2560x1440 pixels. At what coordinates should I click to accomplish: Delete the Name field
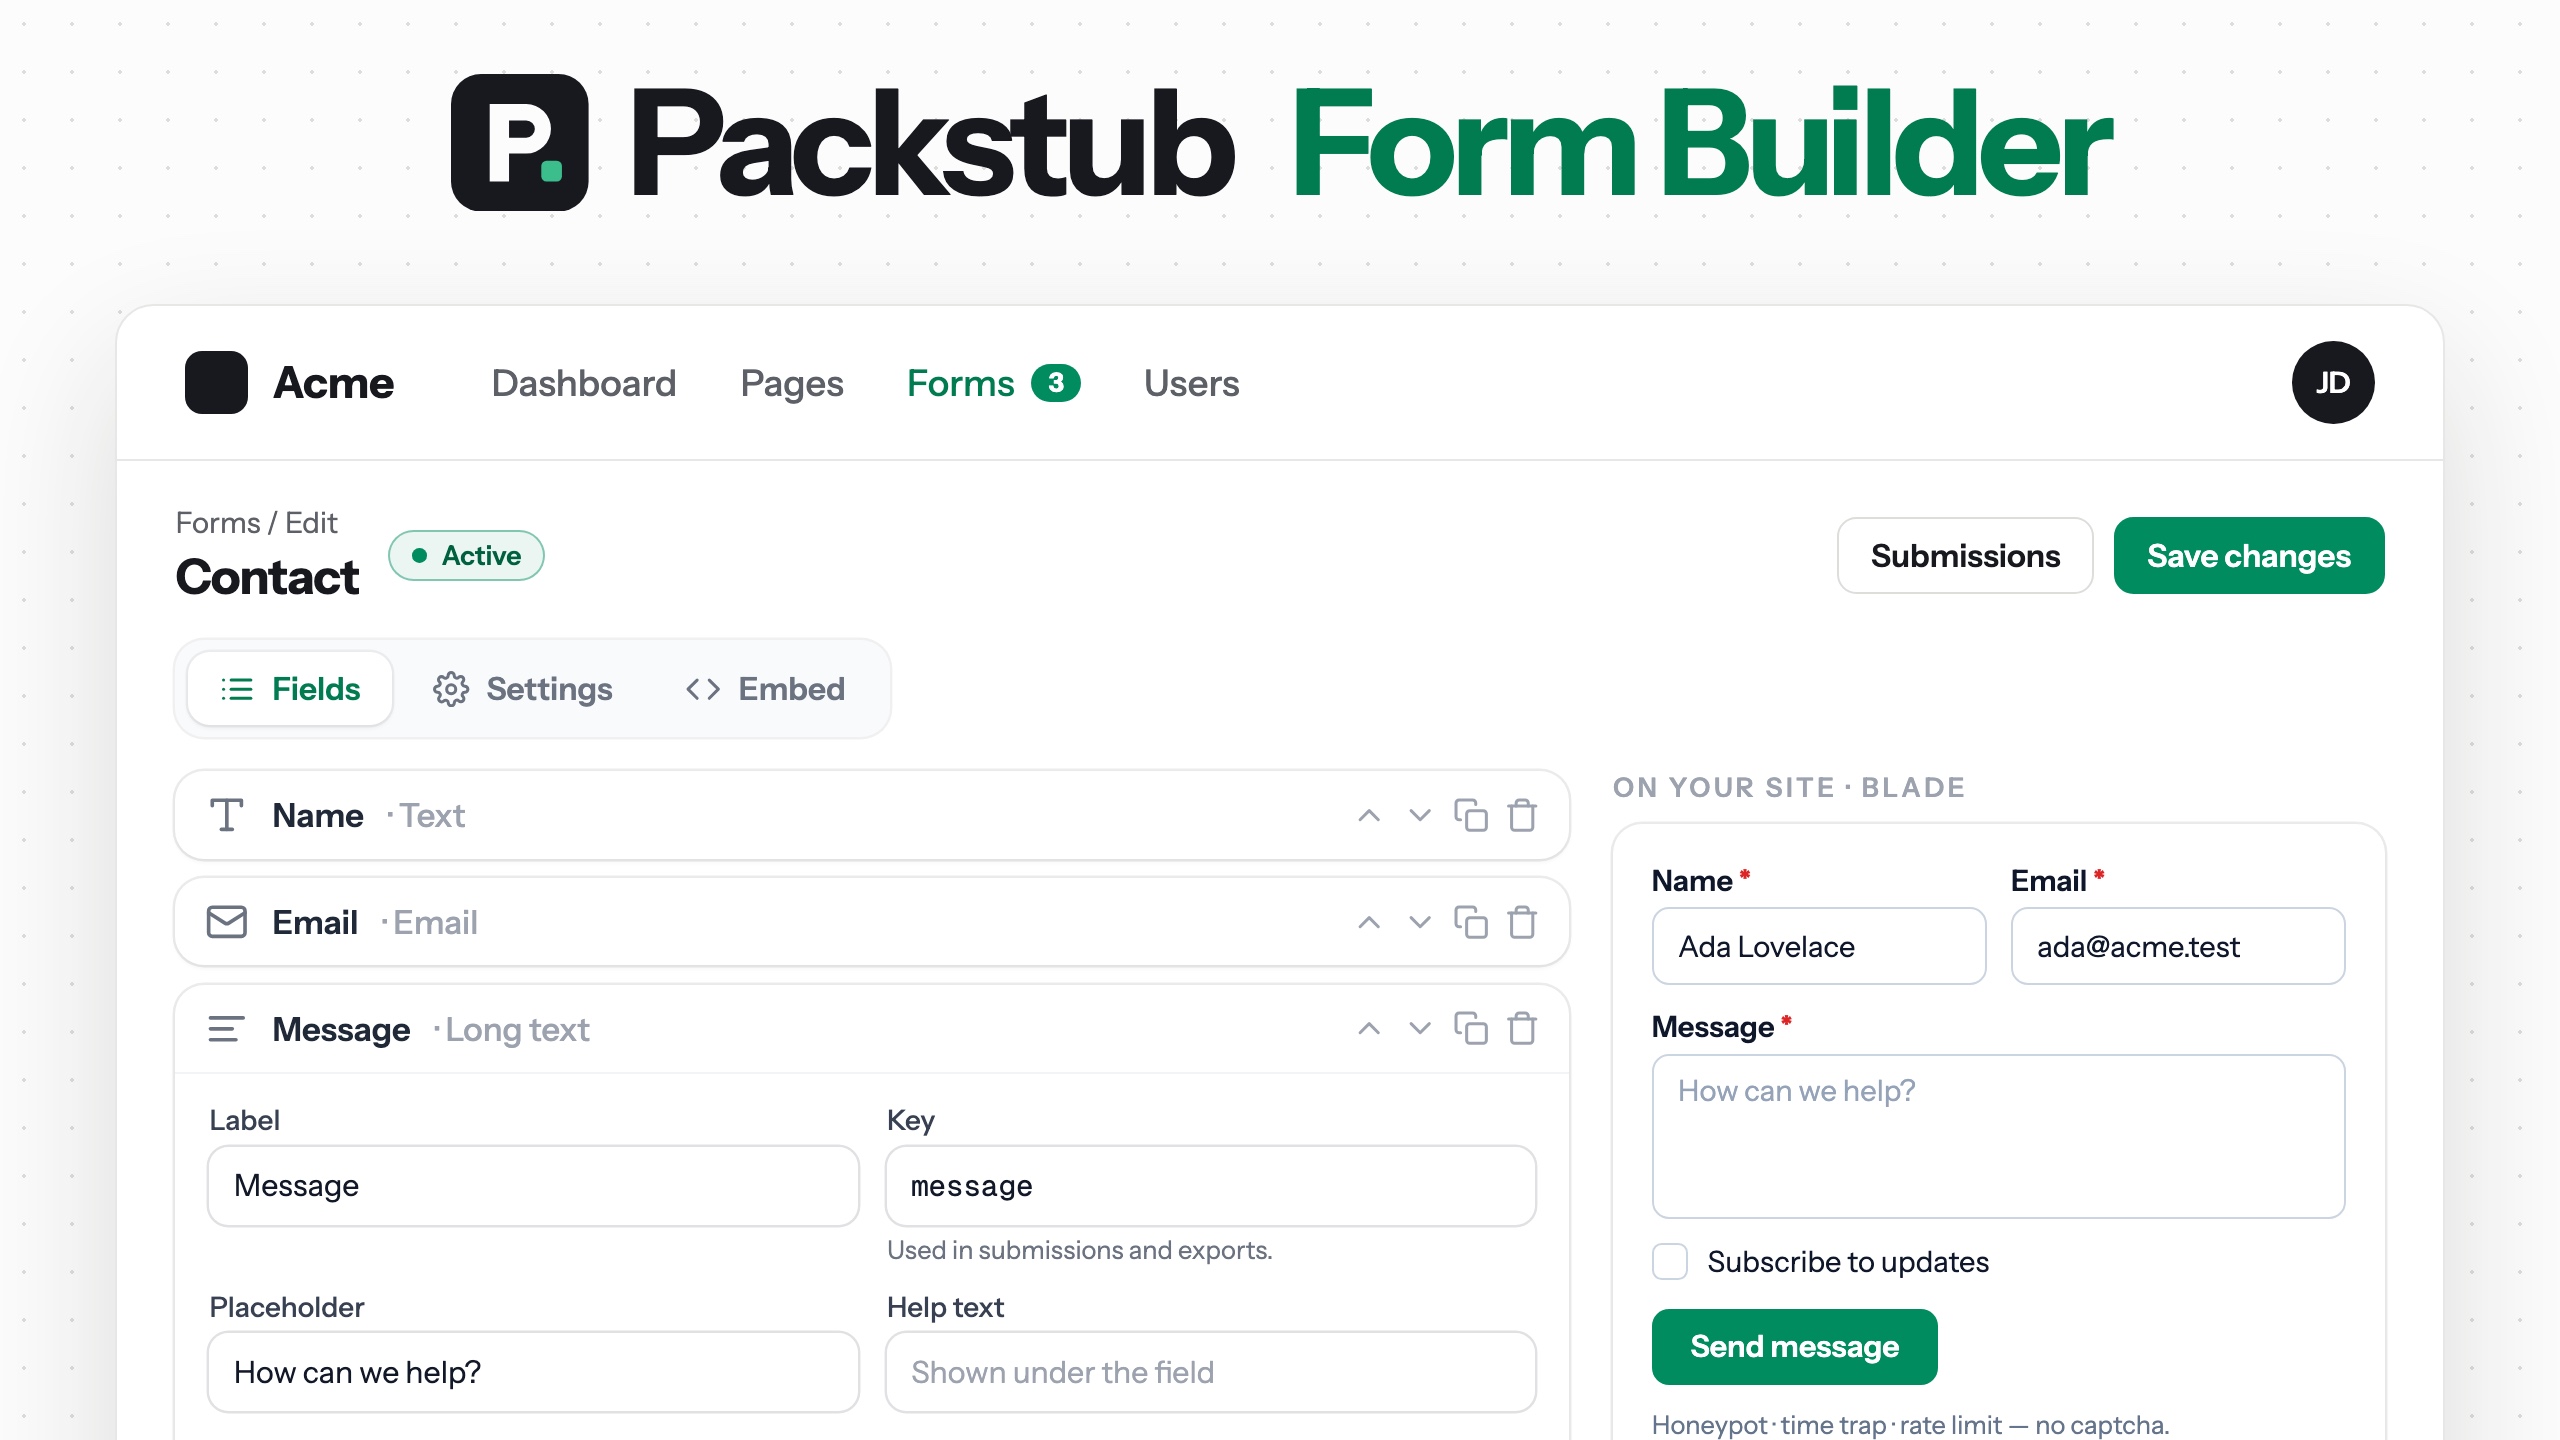(x=1522, y=815)
